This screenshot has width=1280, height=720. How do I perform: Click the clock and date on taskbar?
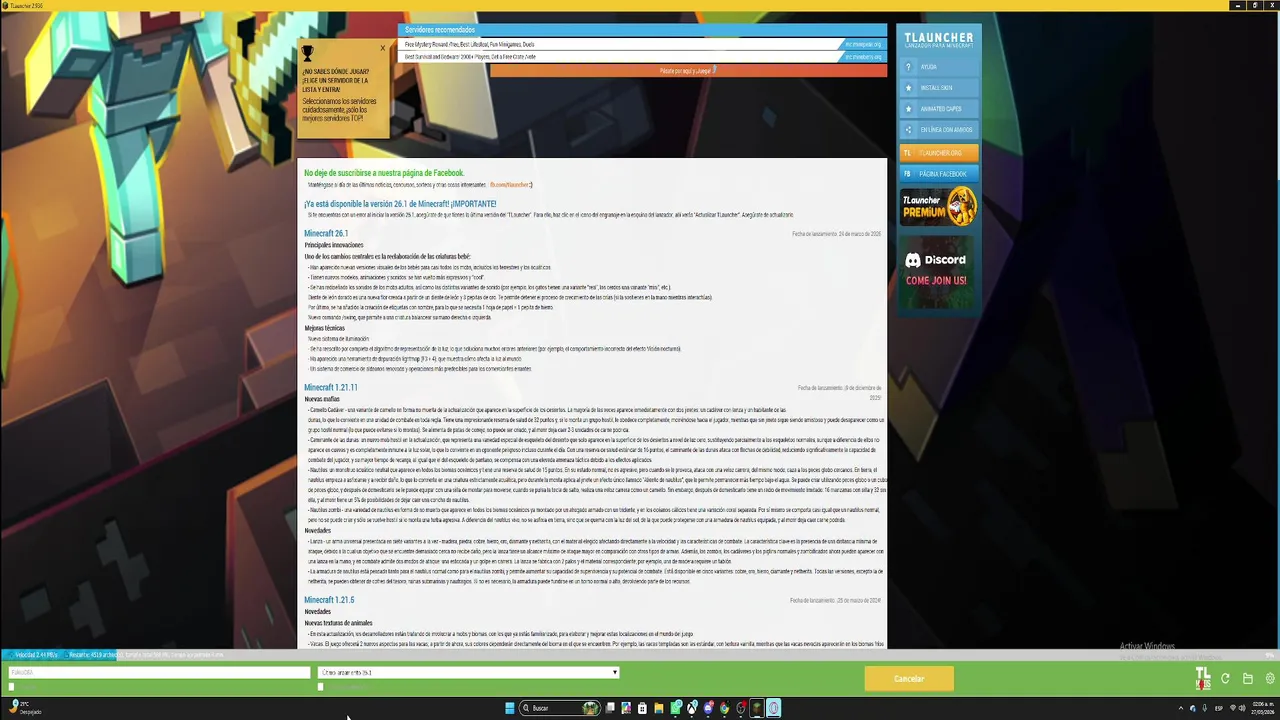[1262, 708]
